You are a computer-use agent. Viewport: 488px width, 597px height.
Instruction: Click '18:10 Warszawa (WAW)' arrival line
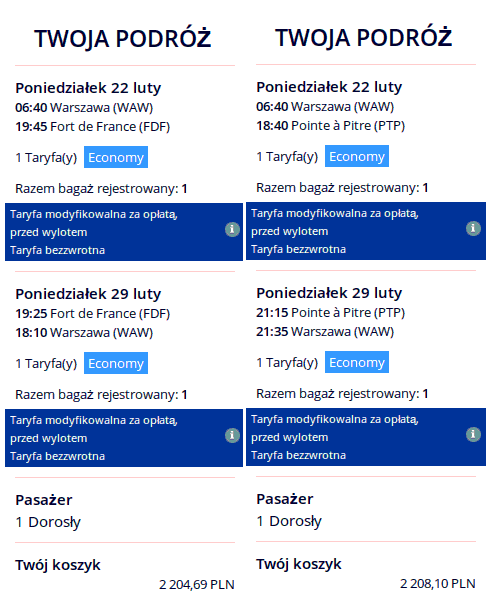tap(84, 333)
